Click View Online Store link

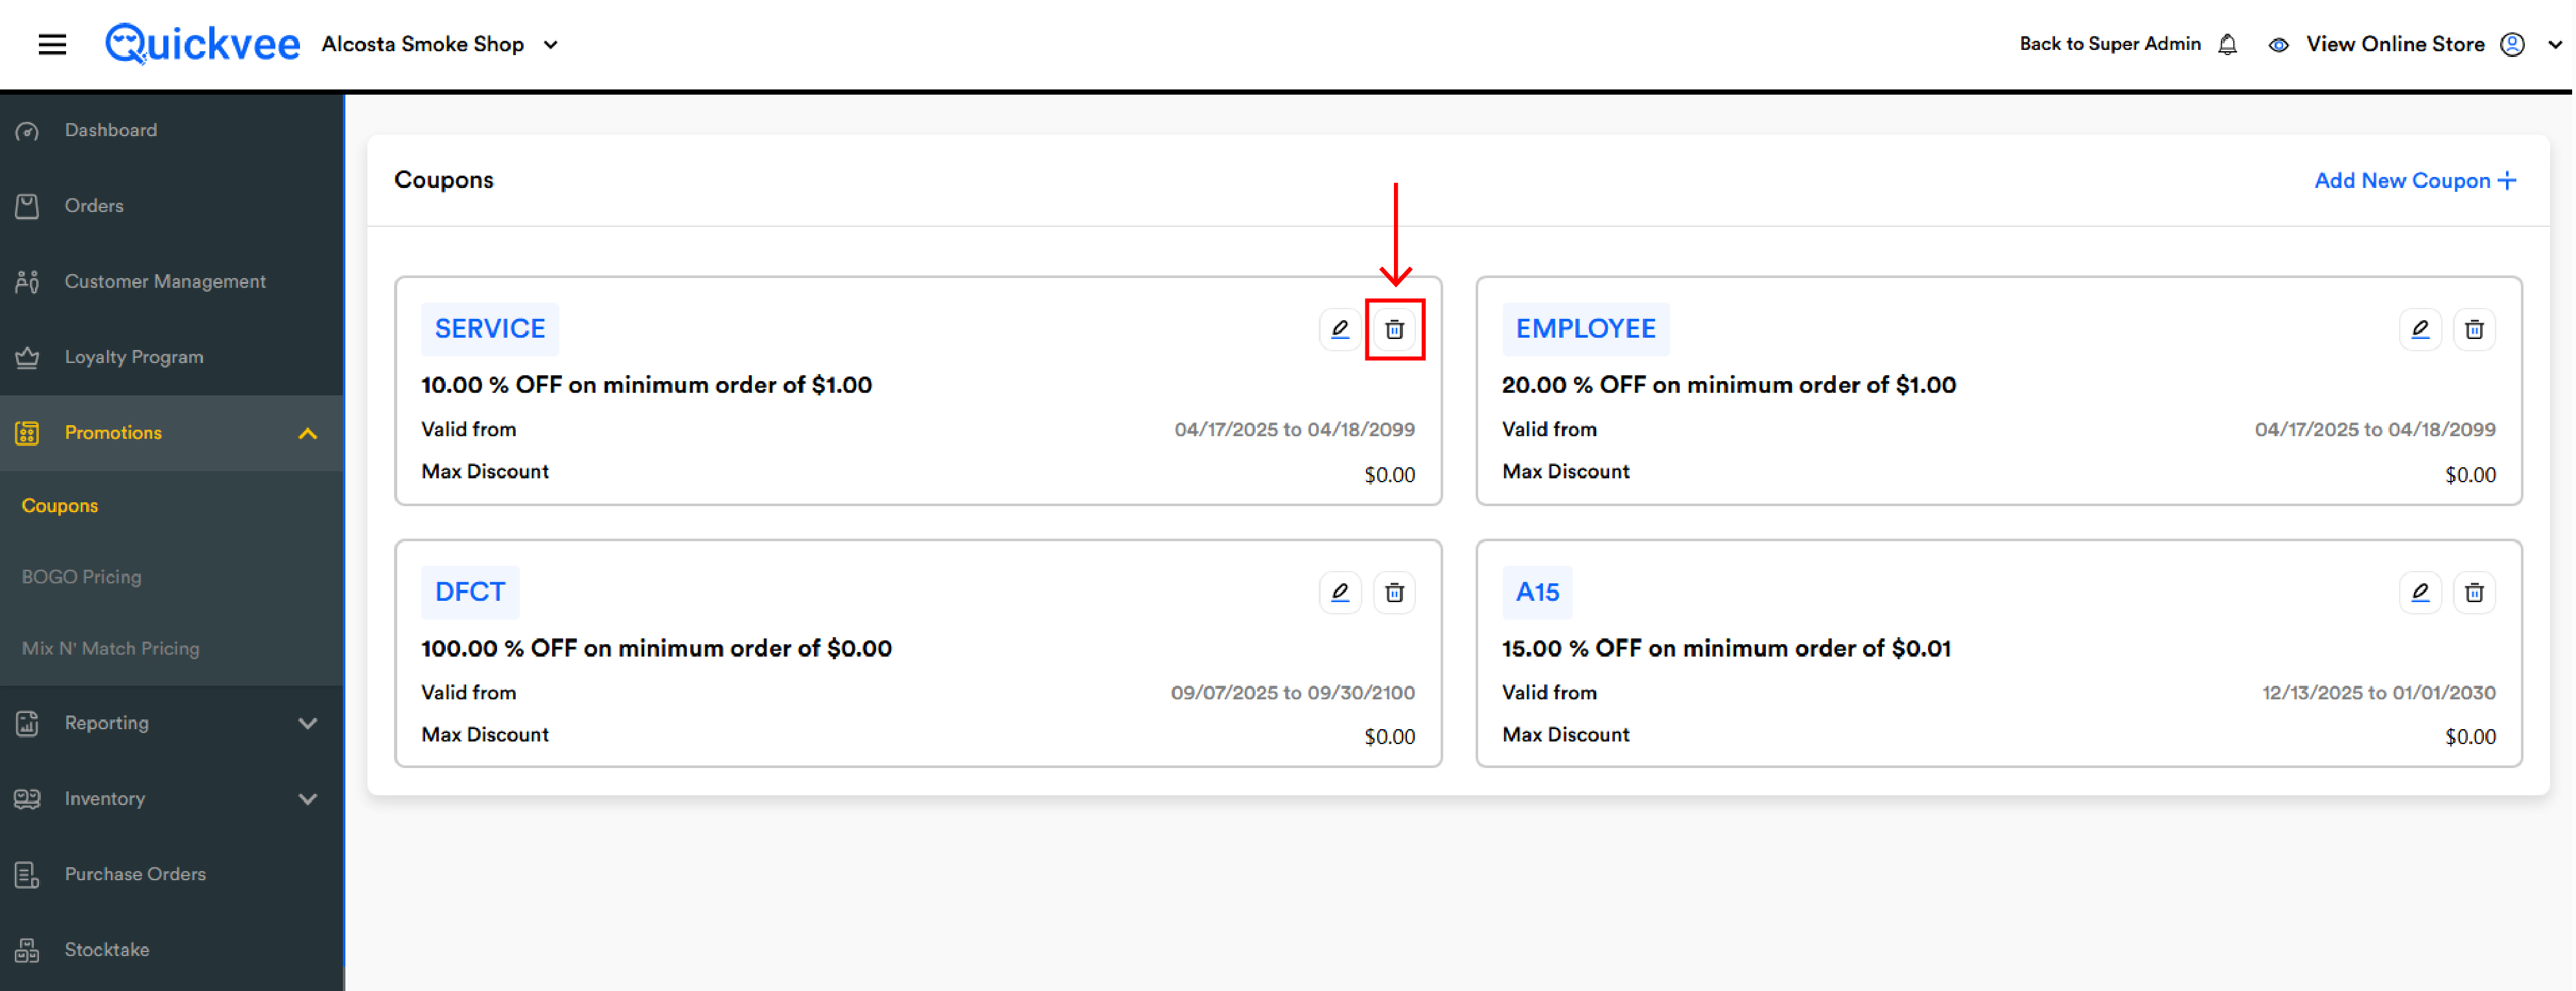tap(2395, 44)
